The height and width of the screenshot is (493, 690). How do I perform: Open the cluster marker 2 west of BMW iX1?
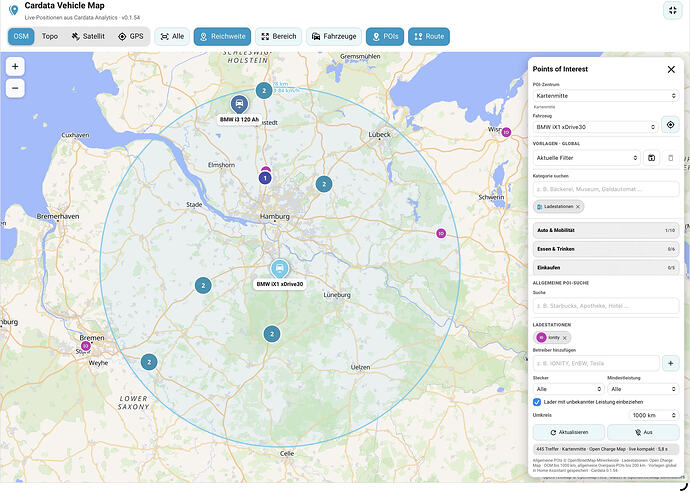click(203, 285)
